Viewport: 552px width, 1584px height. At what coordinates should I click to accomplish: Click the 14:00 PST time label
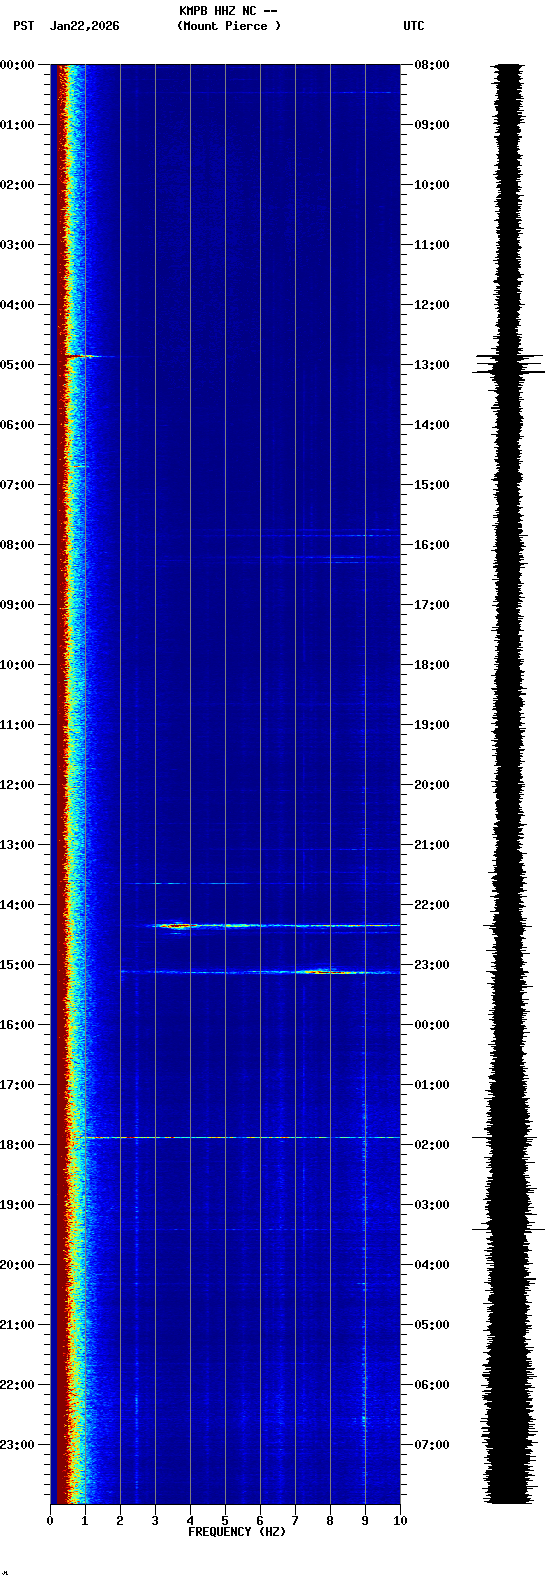pos(17,905)
